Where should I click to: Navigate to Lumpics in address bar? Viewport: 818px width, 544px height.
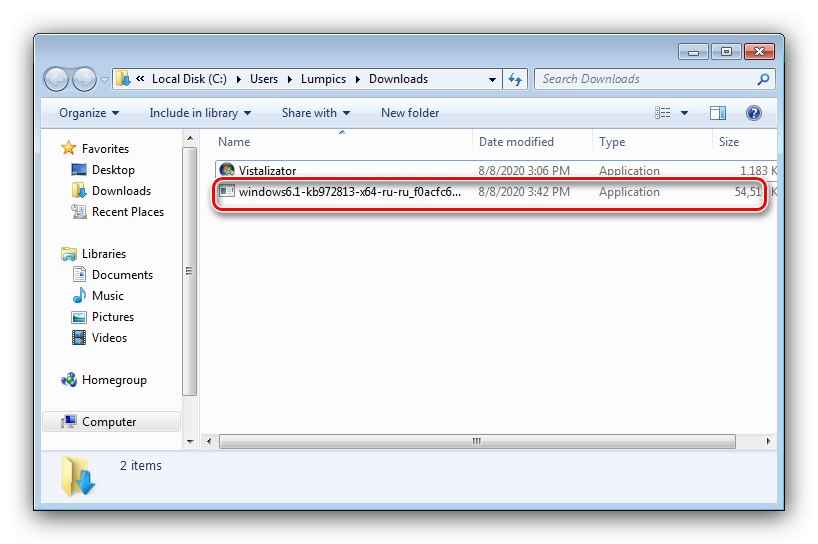coord(323,79)
